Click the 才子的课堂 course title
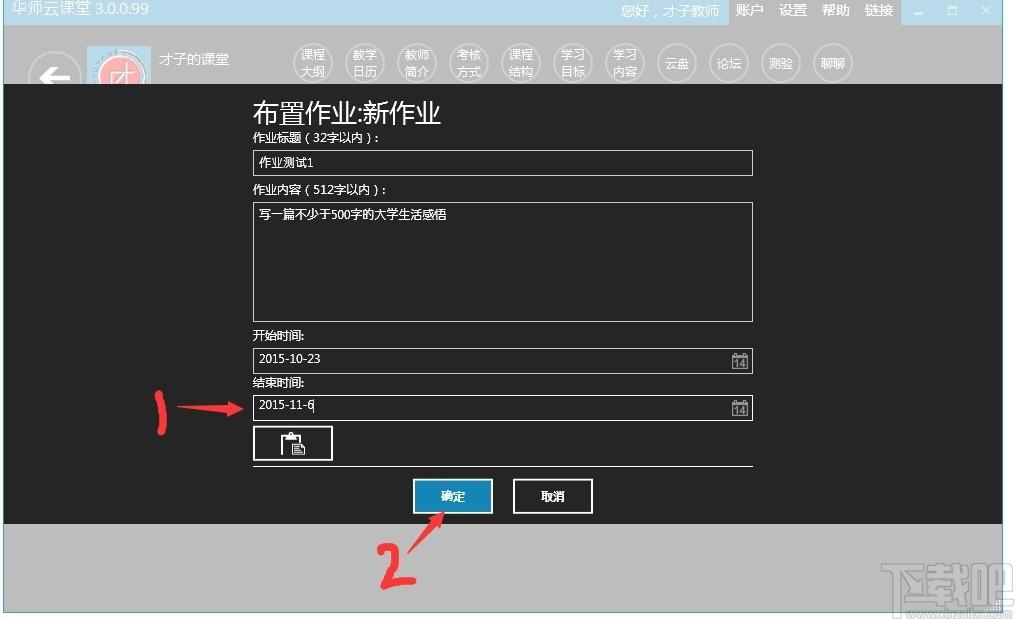 [194, 59]
